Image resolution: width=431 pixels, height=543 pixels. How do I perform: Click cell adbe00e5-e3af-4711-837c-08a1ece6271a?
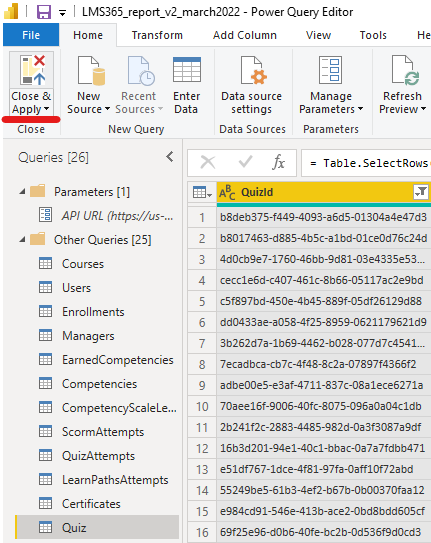pyautogui.click(x=324, y=385)
